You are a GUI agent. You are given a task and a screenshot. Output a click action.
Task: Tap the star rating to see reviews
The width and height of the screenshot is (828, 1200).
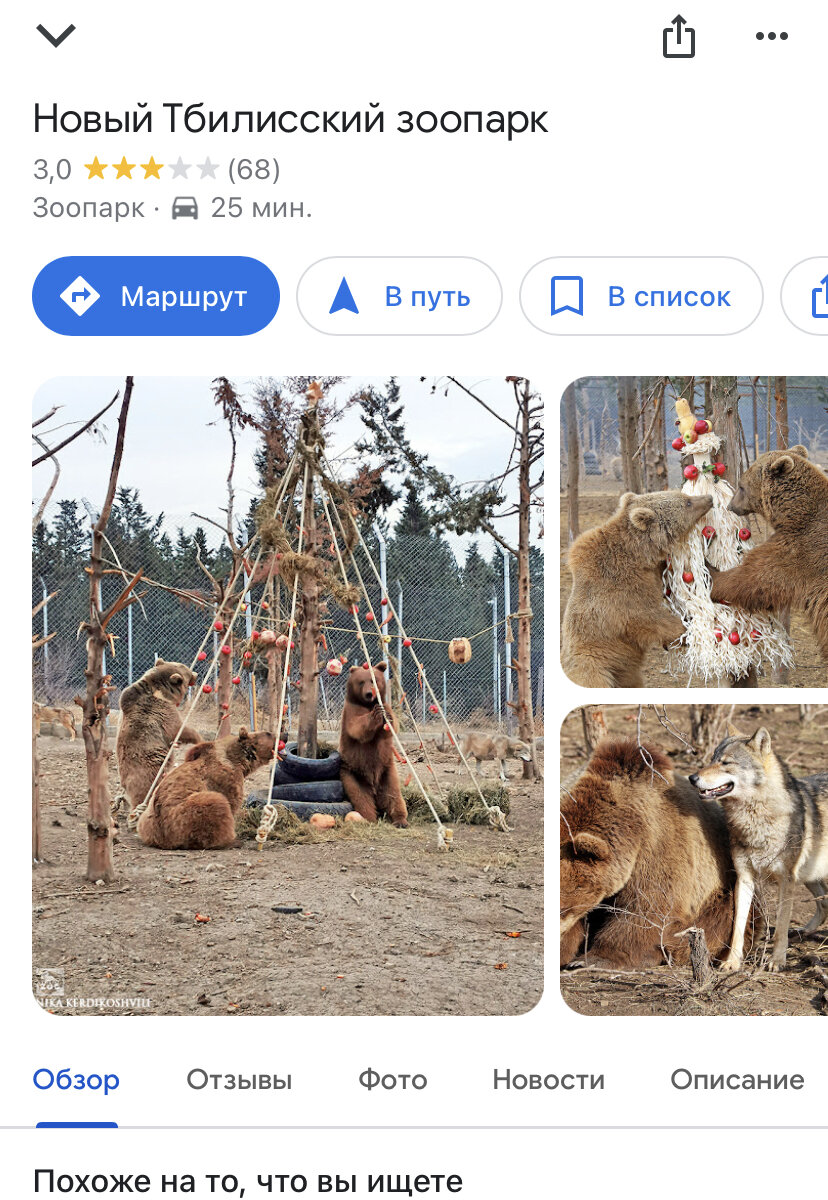click(152, 169)
